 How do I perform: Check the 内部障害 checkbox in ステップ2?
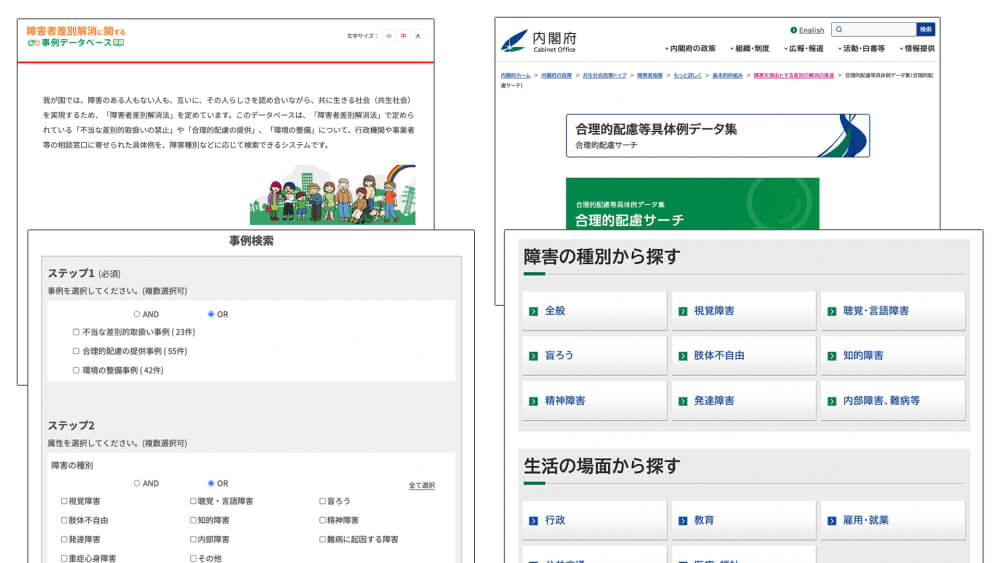point(193,540)
